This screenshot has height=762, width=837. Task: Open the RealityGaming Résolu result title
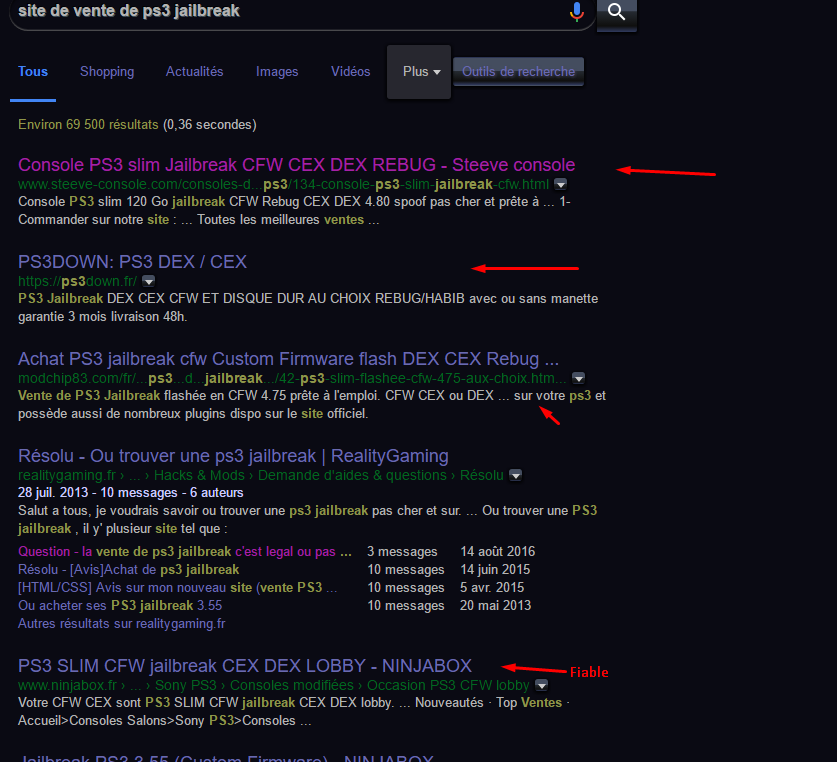[x=233, y=456]
